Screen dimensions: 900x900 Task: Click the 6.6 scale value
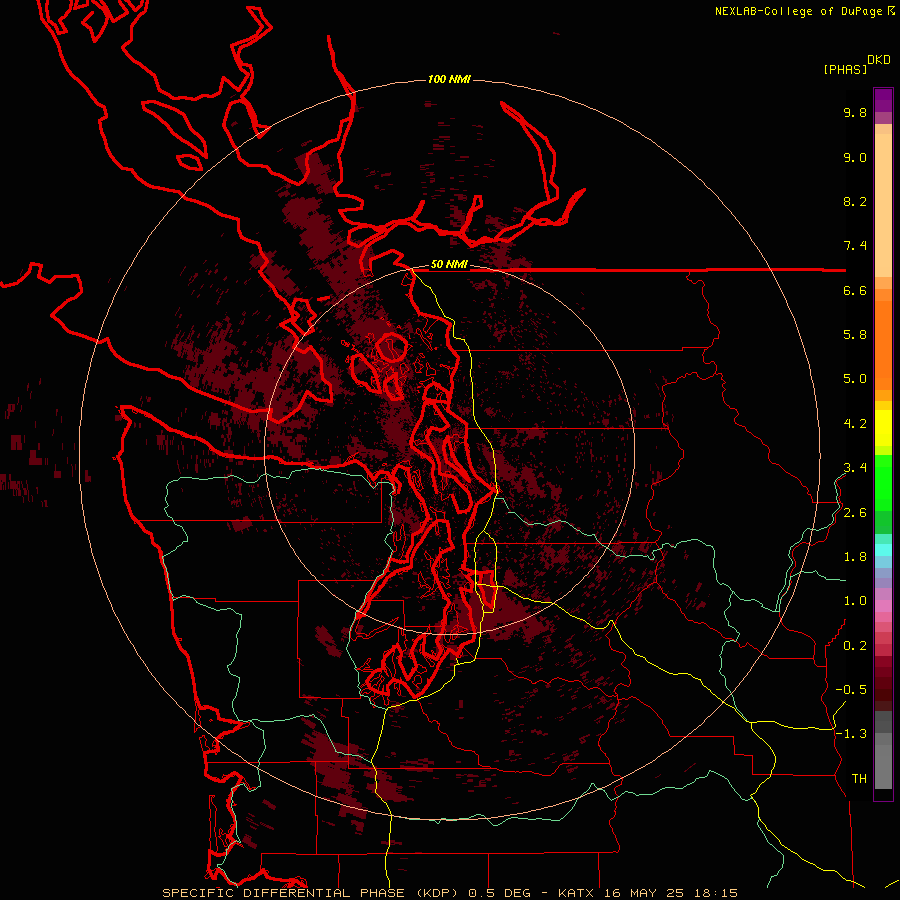point(855,290)
